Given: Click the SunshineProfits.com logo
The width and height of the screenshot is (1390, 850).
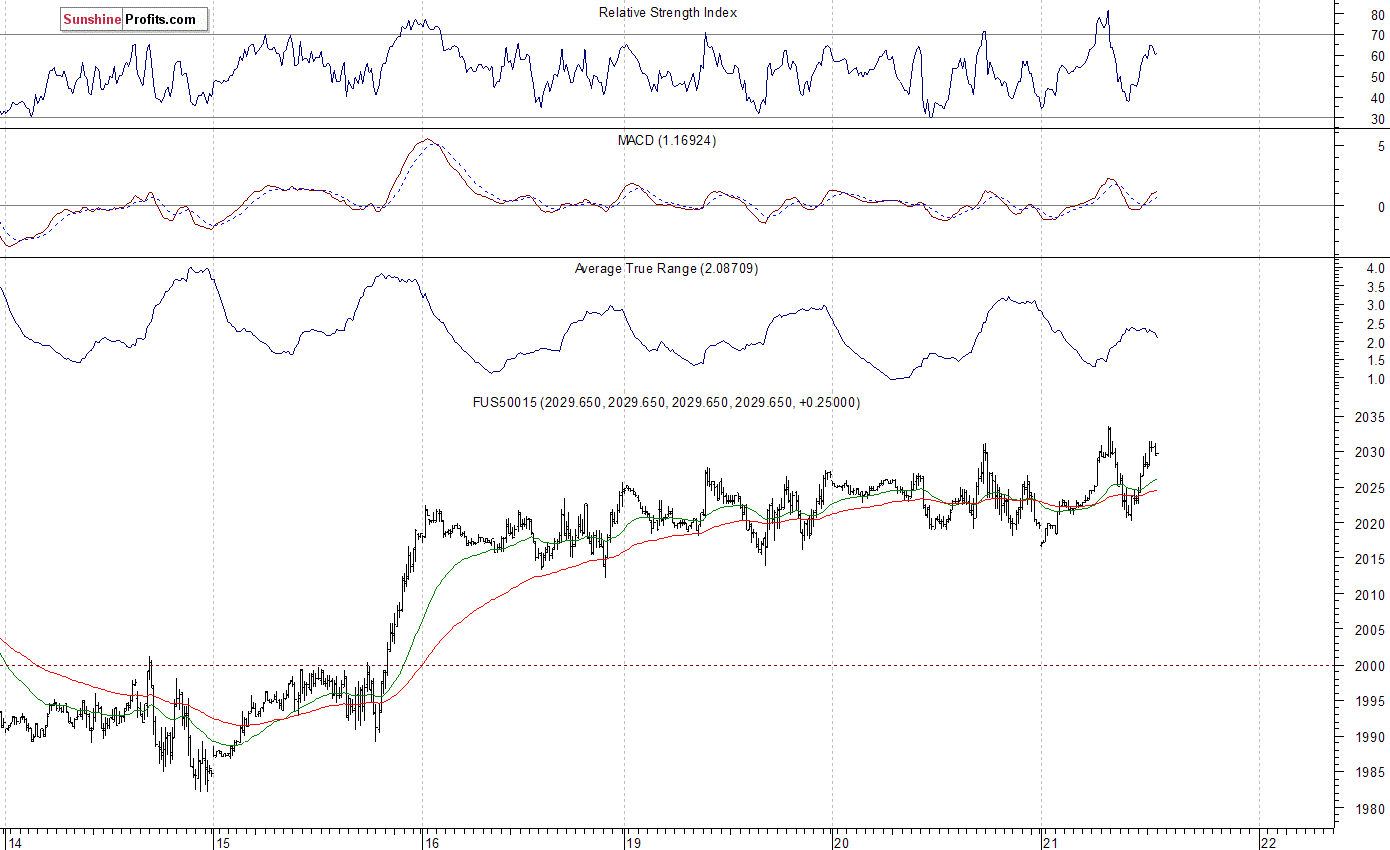Looking at the screenshot, I should 134,19.
